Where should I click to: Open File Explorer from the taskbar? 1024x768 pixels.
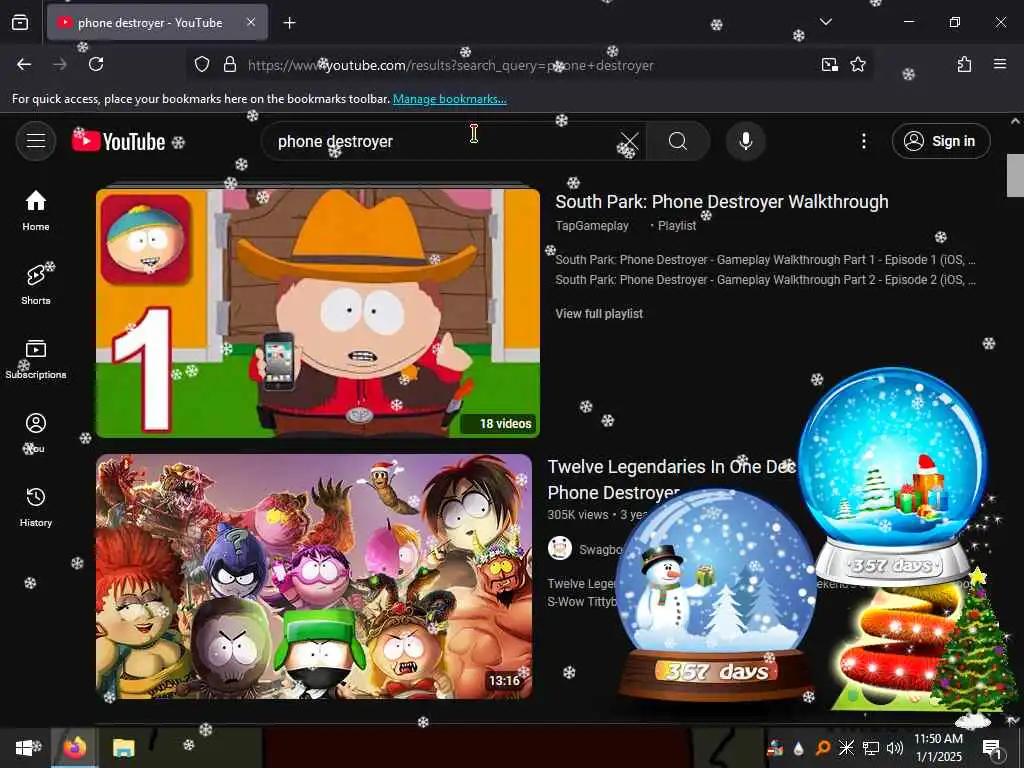tap(123, 748)
